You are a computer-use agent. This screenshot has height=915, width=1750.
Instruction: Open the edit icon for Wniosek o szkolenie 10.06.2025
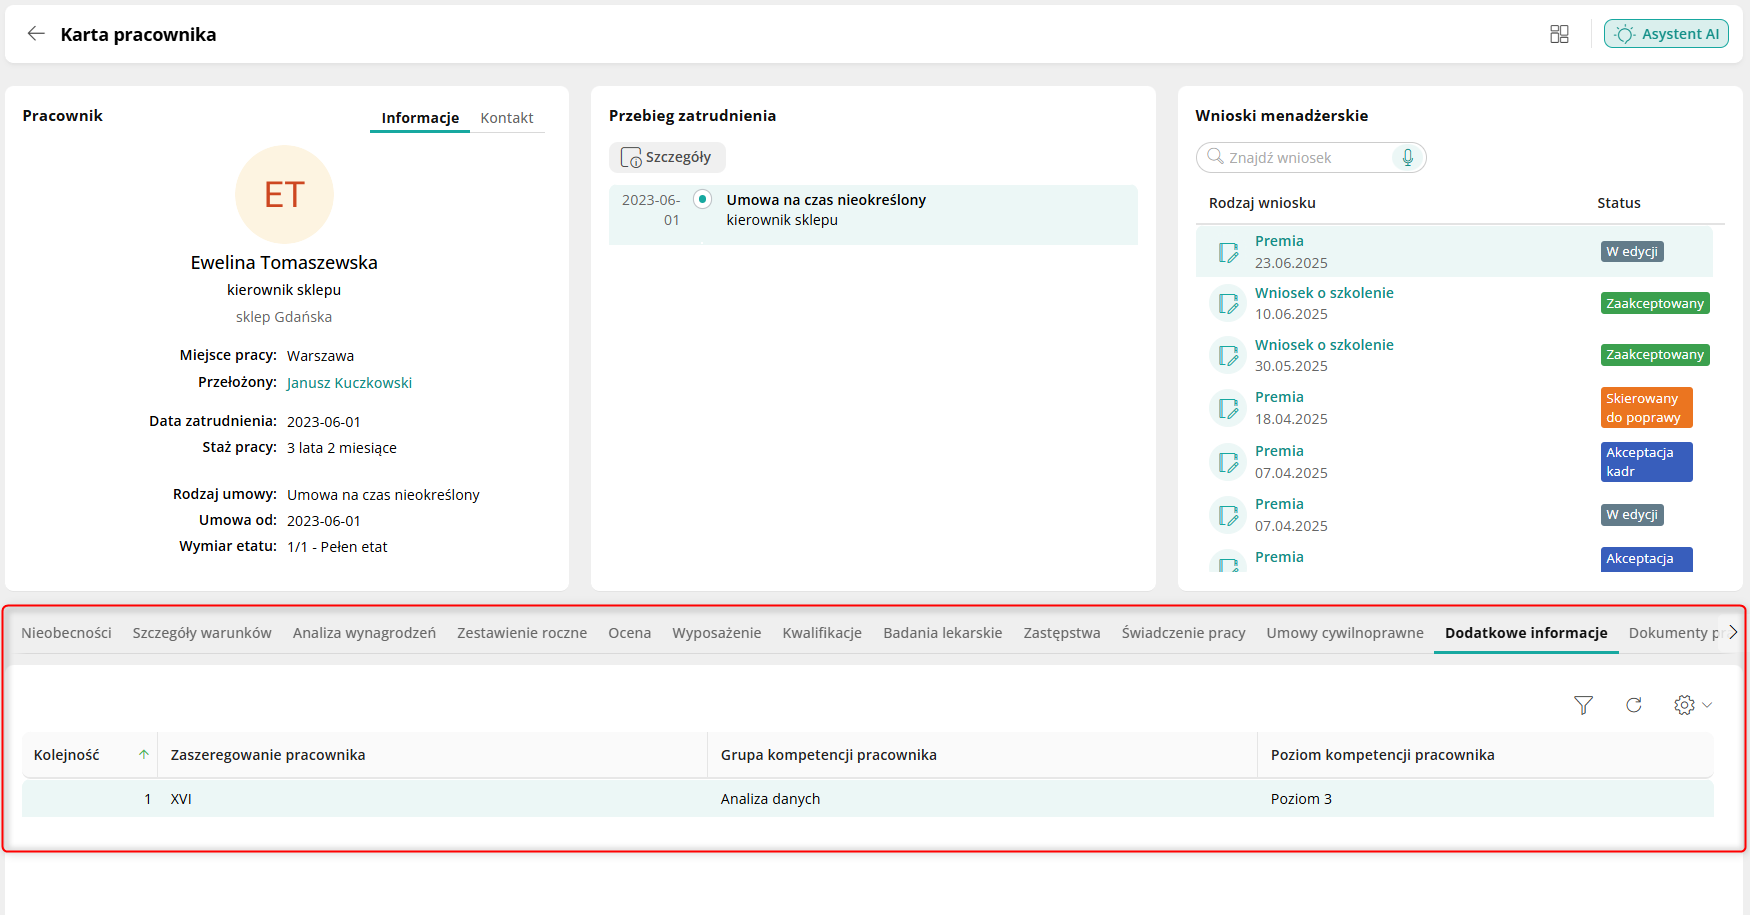(1228, 303)
